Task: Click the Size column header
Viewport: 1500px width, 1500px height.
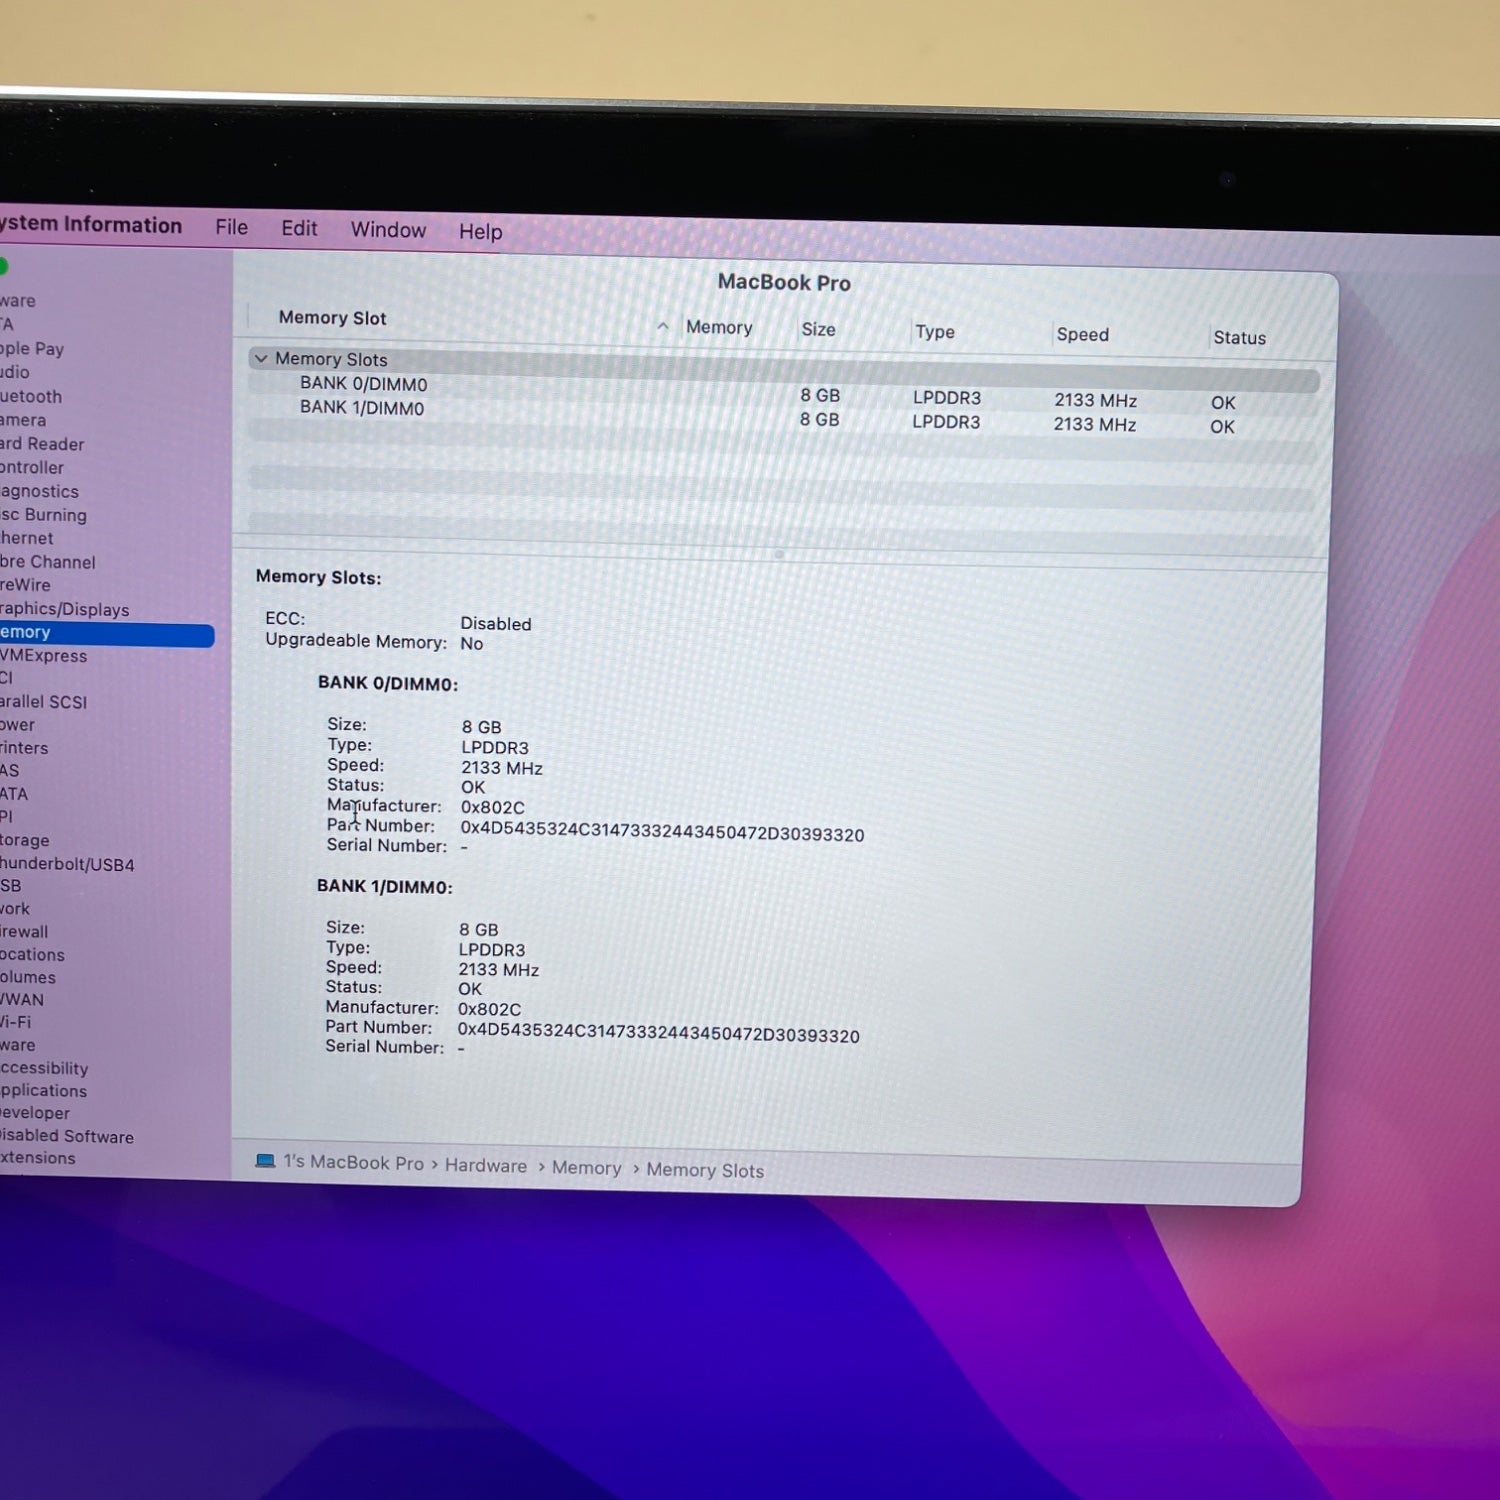Action: pyautogui.click(x=818, y=329)
